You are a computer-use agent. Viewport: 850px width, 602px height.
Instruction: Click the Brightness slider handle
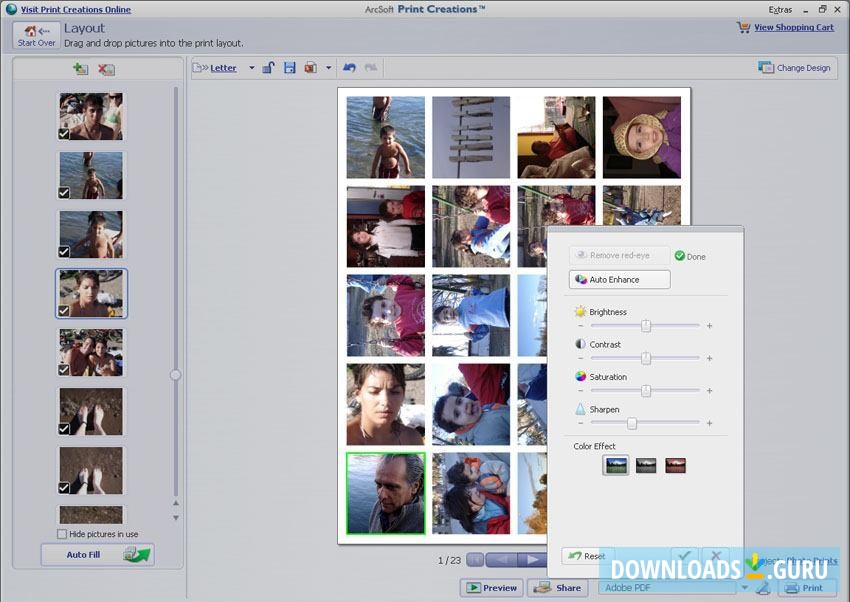(646, 326)
